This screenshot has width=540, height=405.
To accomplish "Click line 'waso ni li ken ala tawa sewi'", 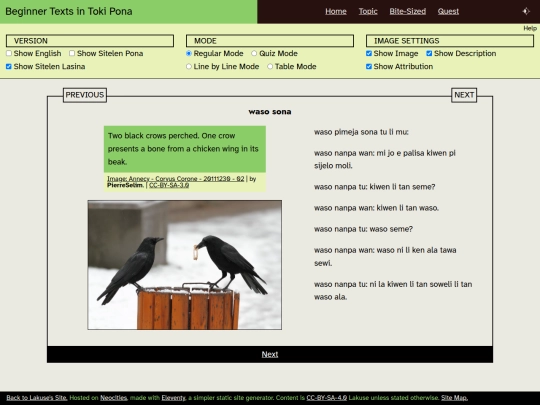I will pyautogui.click(x=385, y=257).
